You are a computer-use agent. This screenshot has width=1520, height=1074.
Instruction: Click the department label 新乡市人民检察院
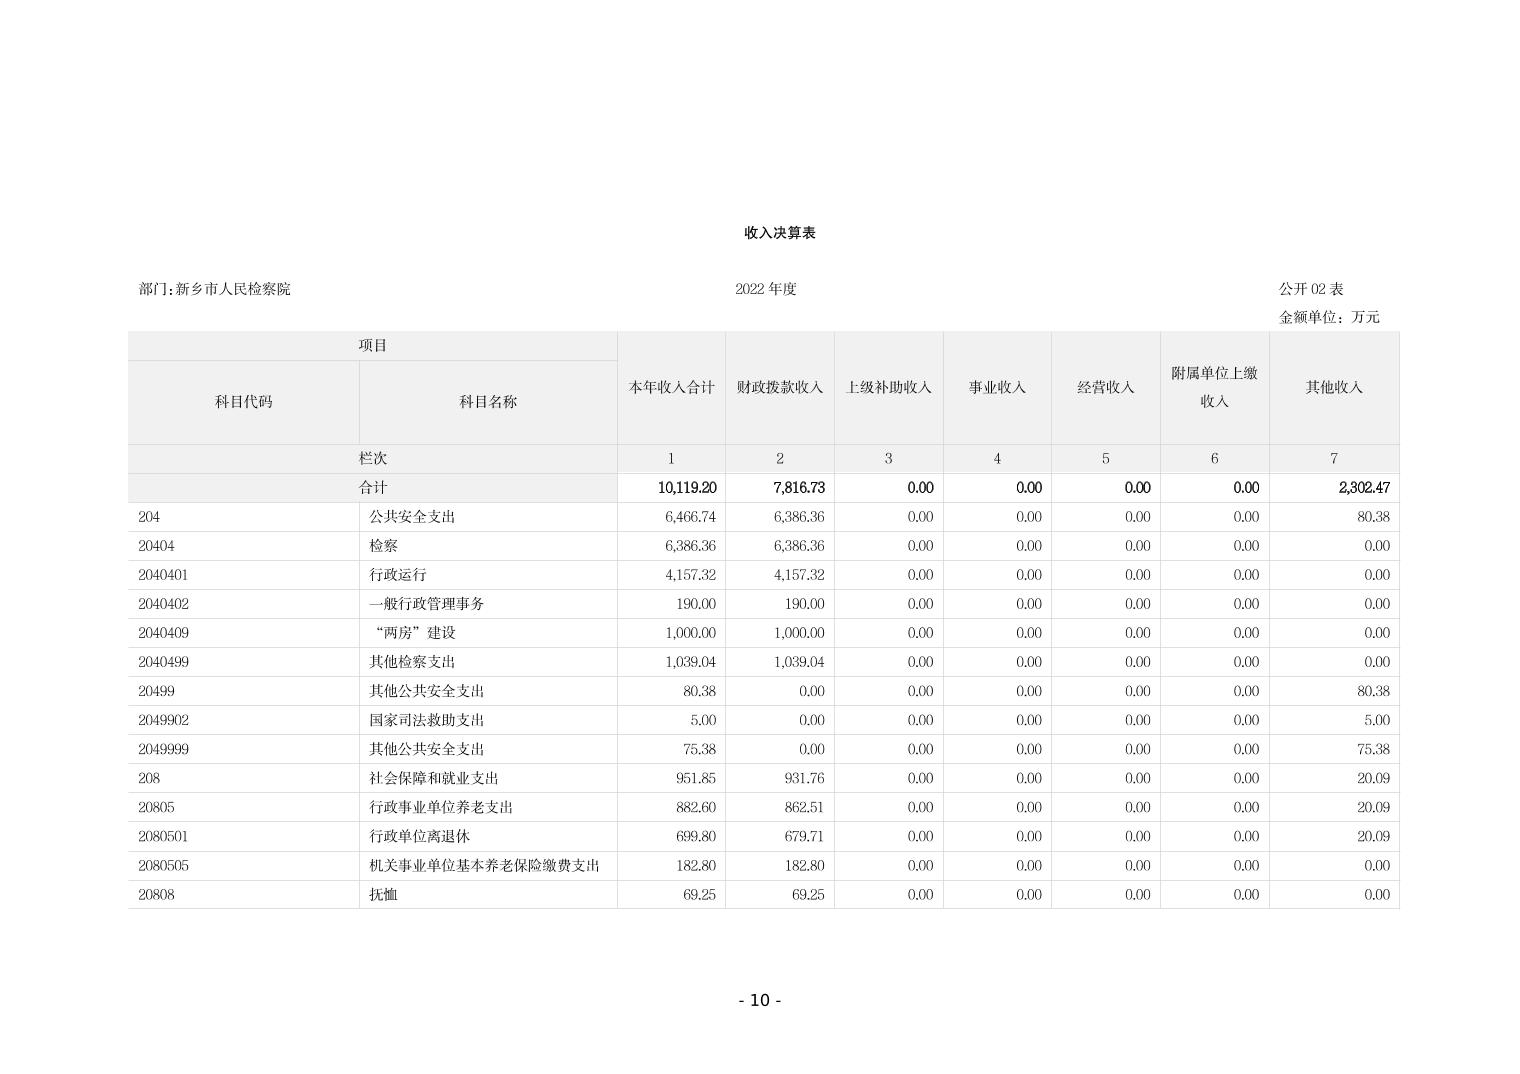(x=215, y=289)
